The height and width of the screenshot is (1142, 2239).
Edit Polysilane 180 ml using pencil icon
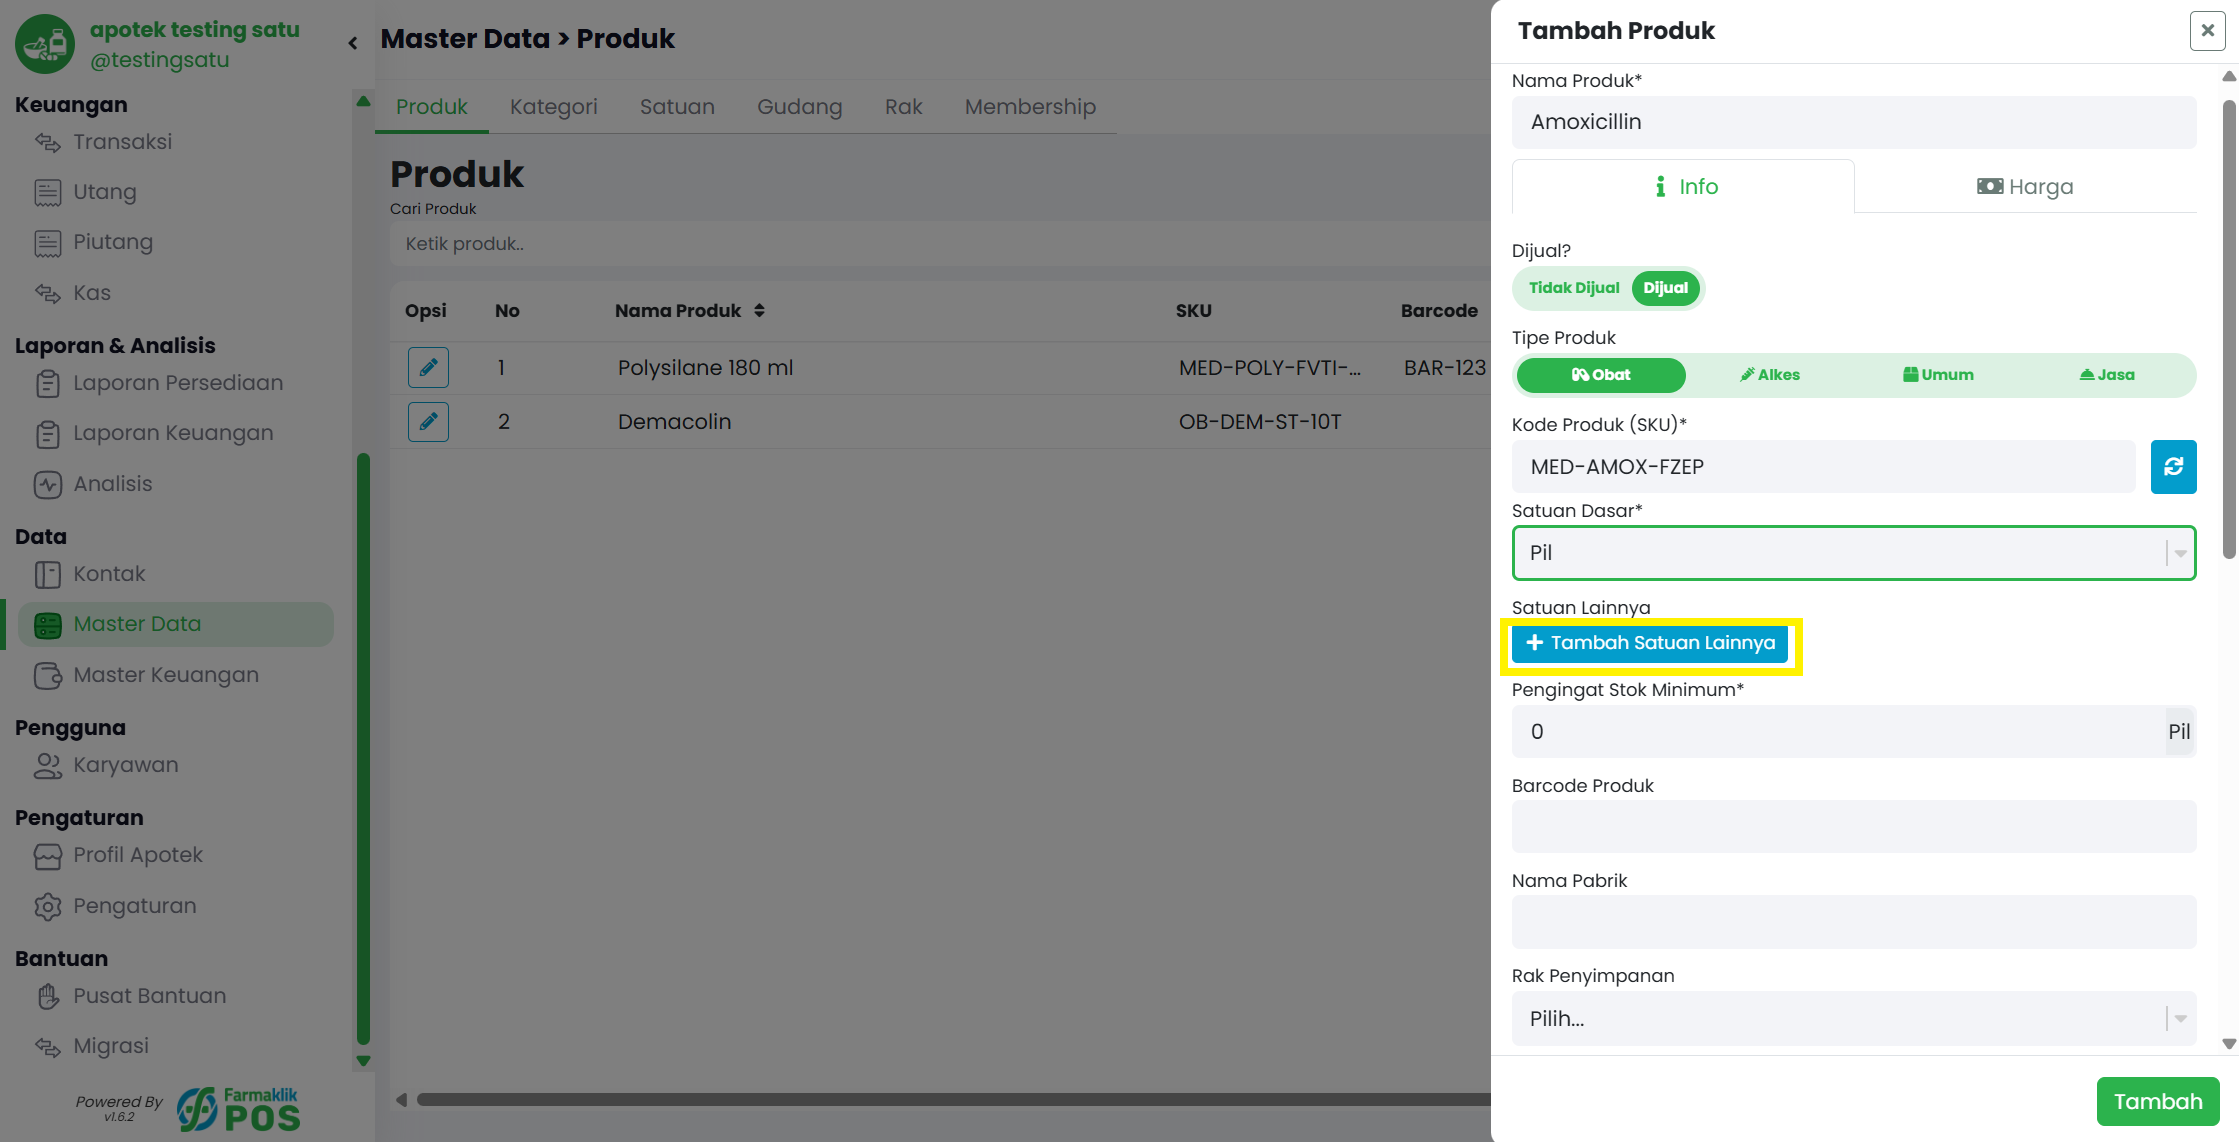coord(428,367)
